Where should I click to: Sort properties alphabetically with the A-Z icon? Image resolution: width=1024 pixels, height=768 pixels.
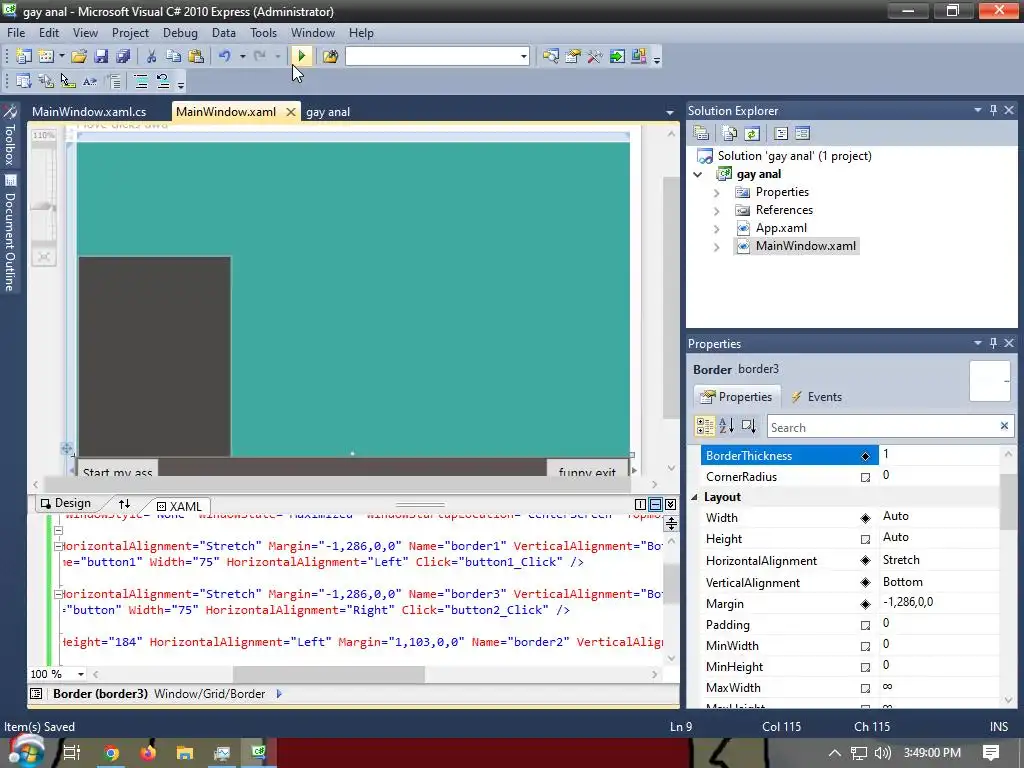click(727, 426)
